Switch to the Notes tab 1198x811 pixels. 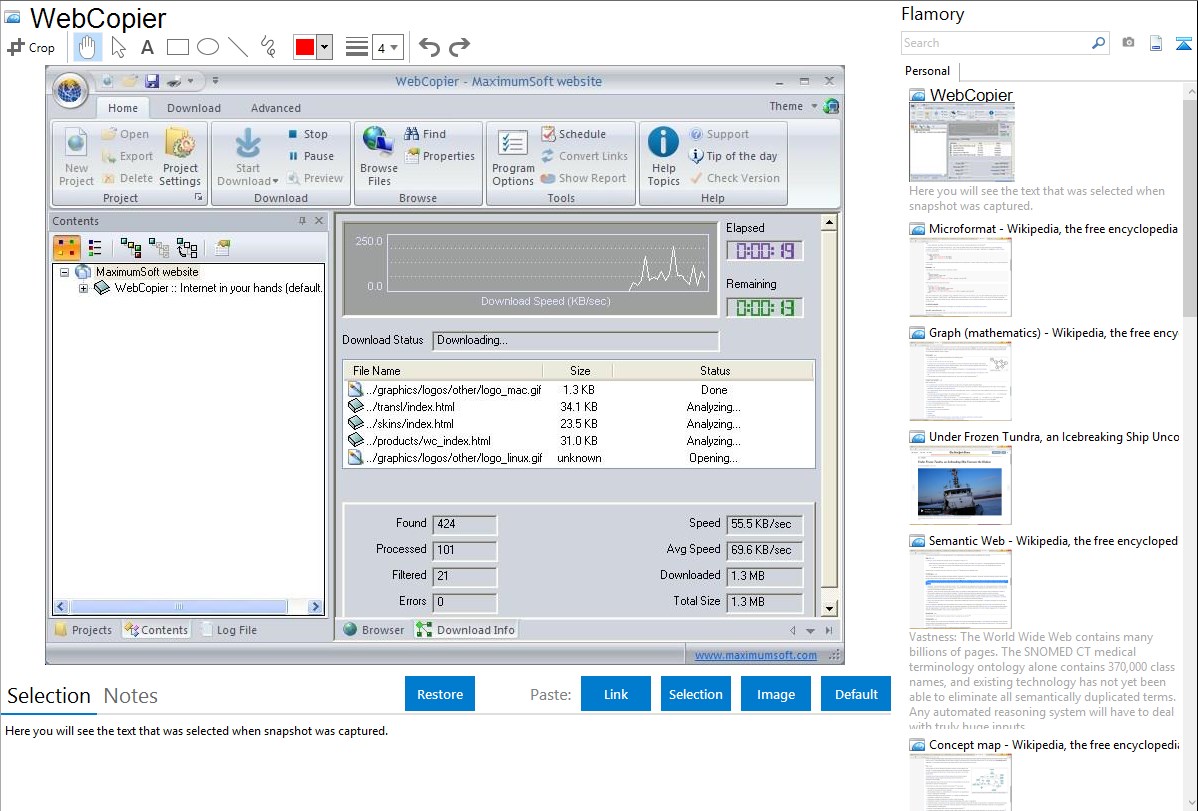[x=131, y=696]
